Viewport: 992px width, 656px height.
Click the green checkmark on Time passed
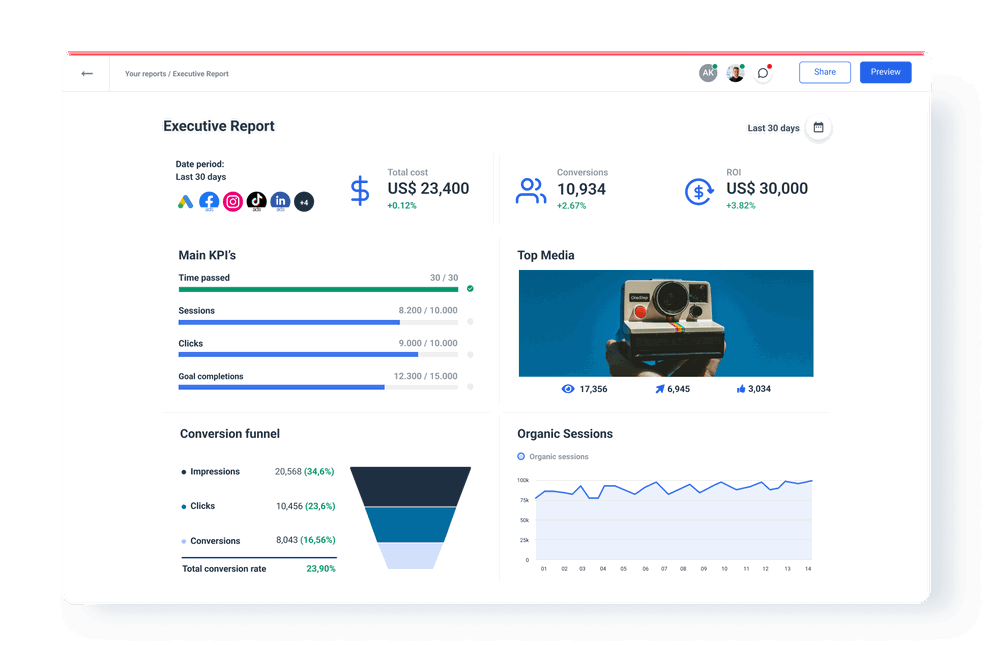coord(470,289)
